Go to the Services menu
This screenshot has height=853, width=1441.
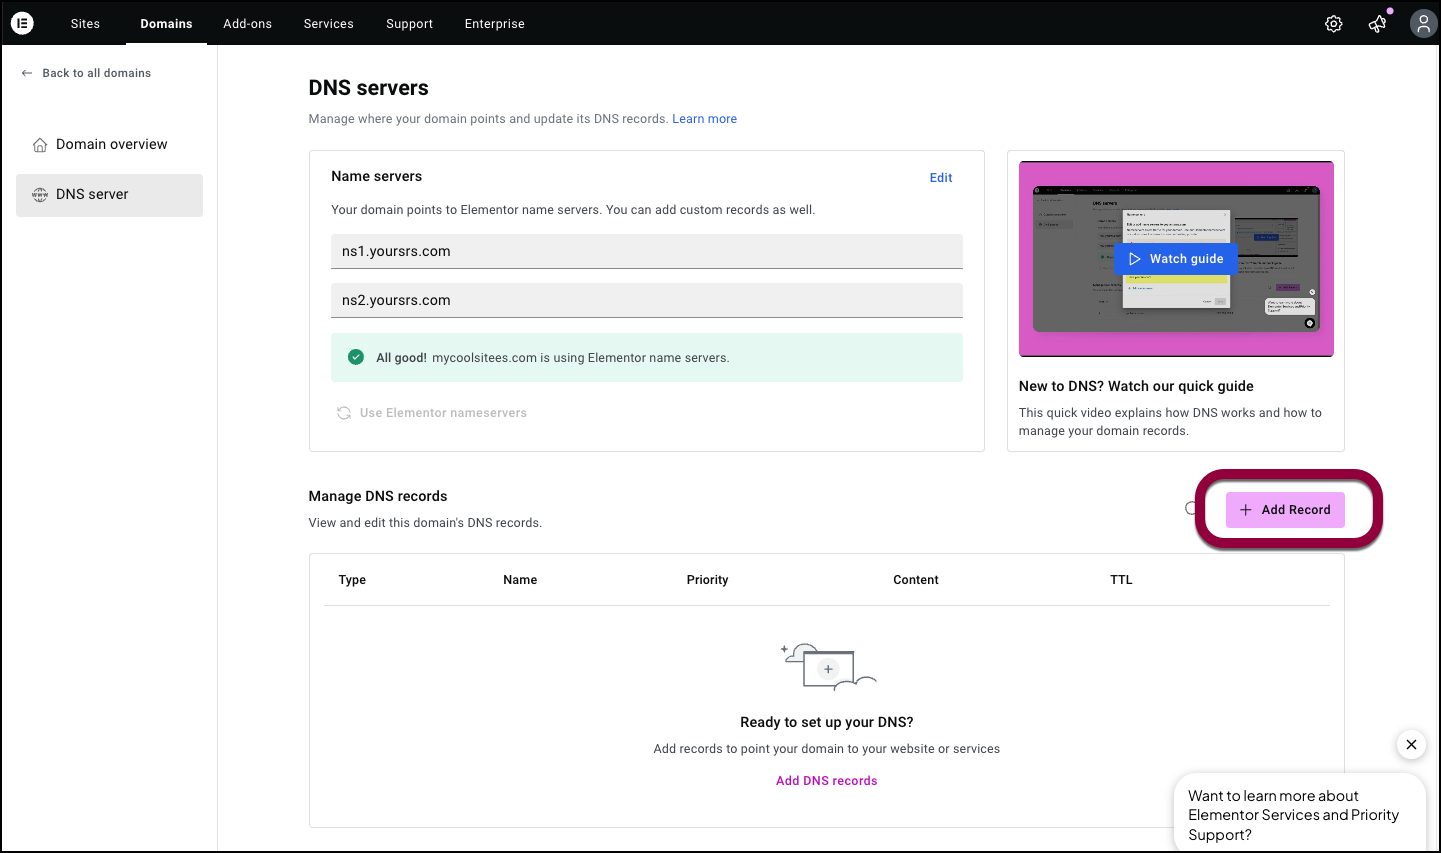tap(328, 24)
